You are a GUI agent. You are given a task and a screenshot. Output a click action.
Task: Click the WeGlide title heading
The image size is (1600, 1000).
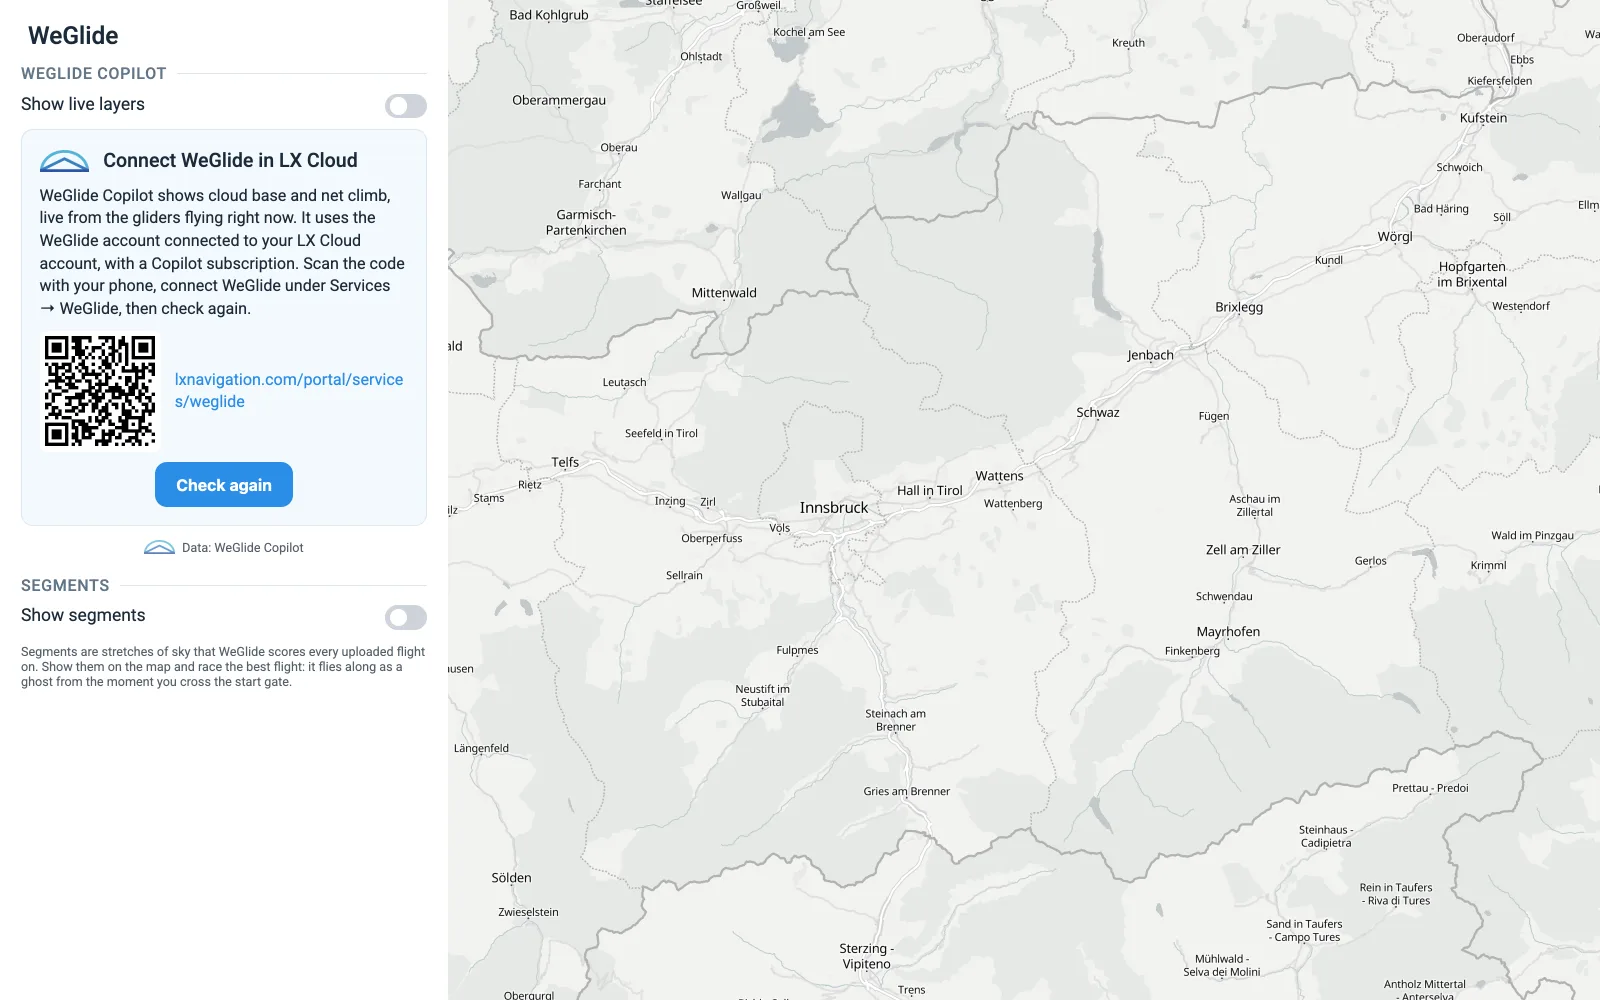(x=73, y=36)
